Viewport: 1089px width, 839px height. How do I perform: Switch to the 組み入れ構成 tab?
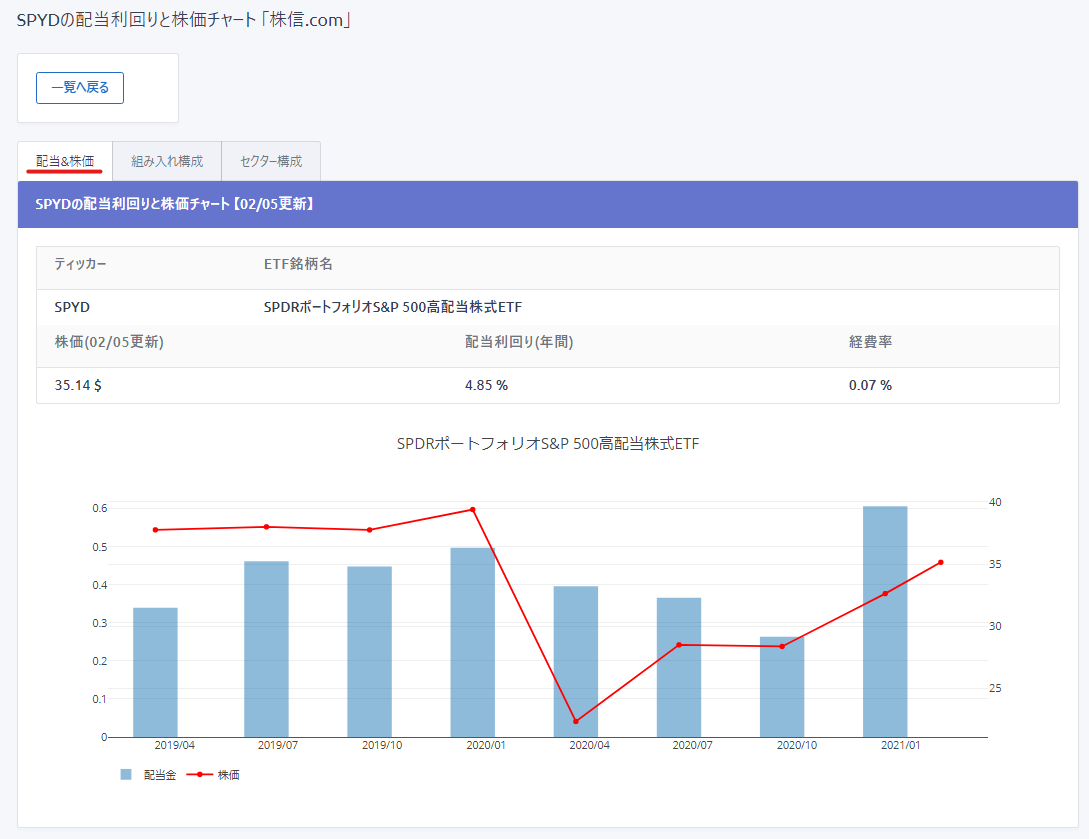167,161
